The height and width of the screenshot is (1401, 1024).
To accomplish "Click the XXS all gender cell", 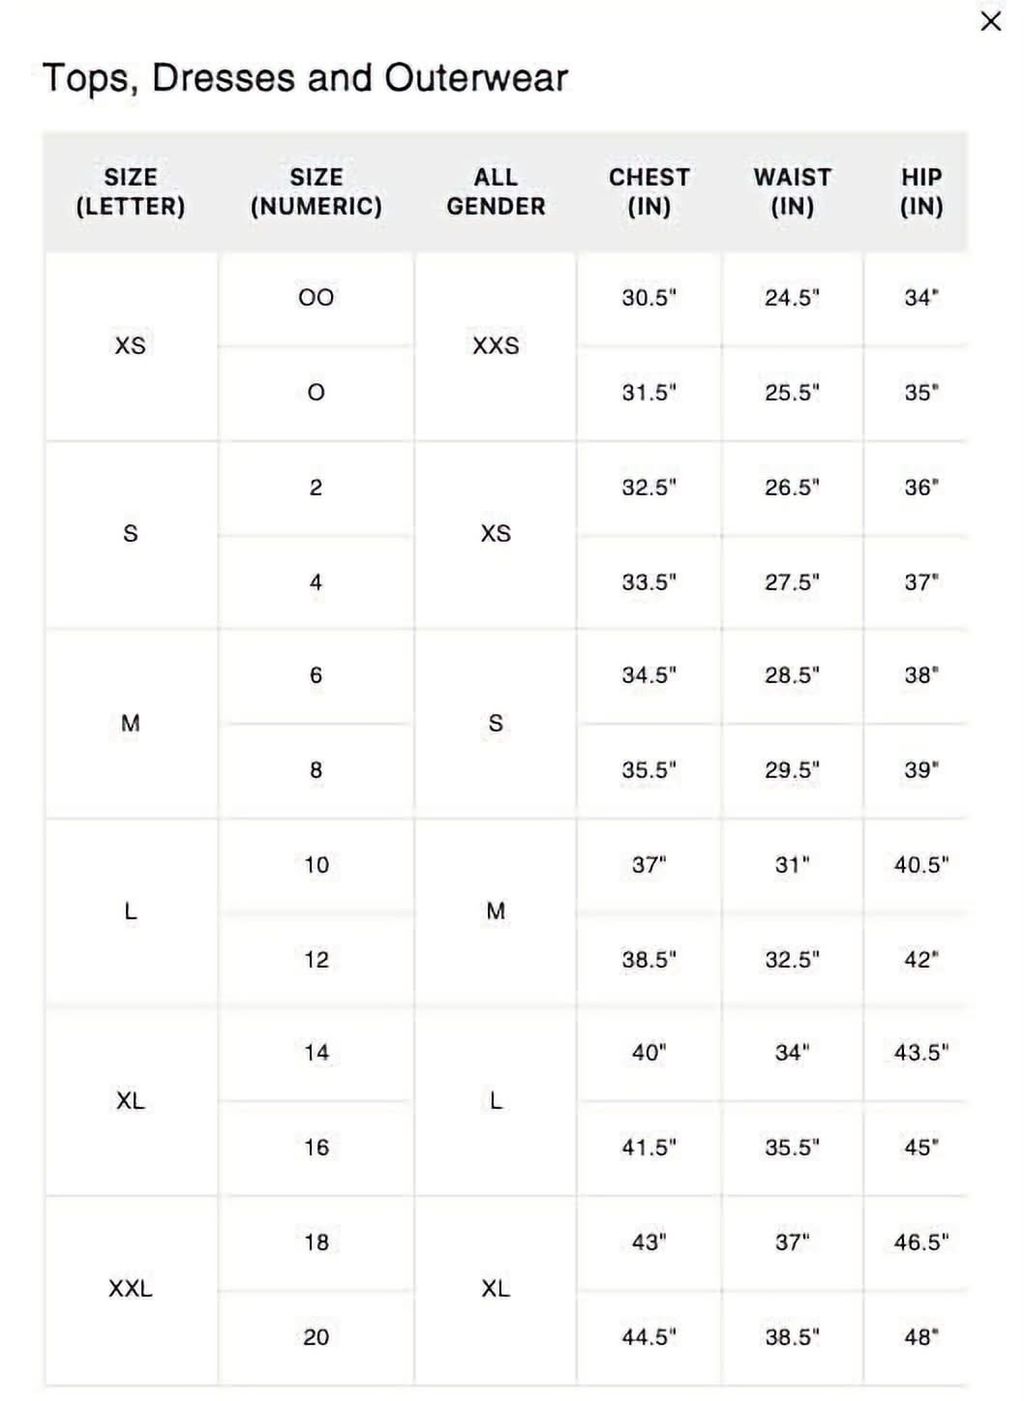I will [x=496, y=346].
